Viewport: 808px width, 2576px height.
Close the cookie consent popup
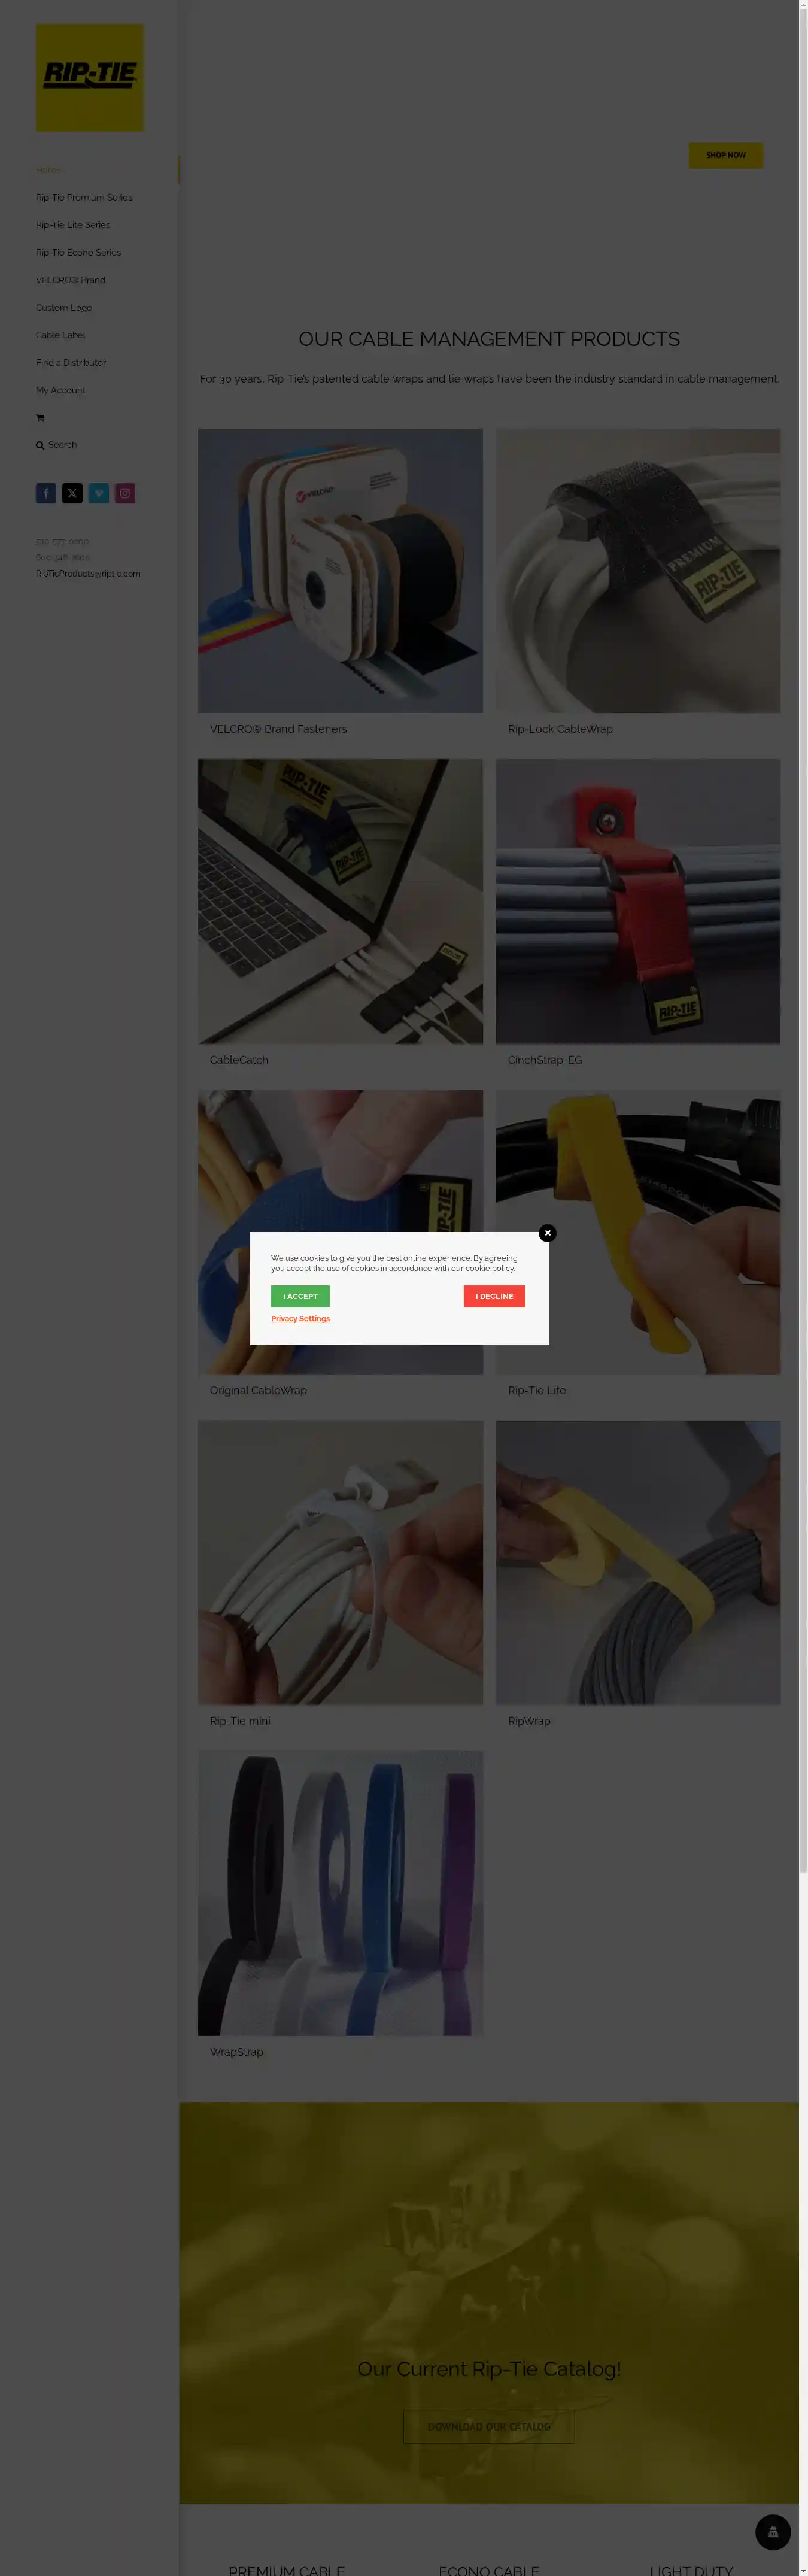pyautogui.click(x=547, y=1233)
